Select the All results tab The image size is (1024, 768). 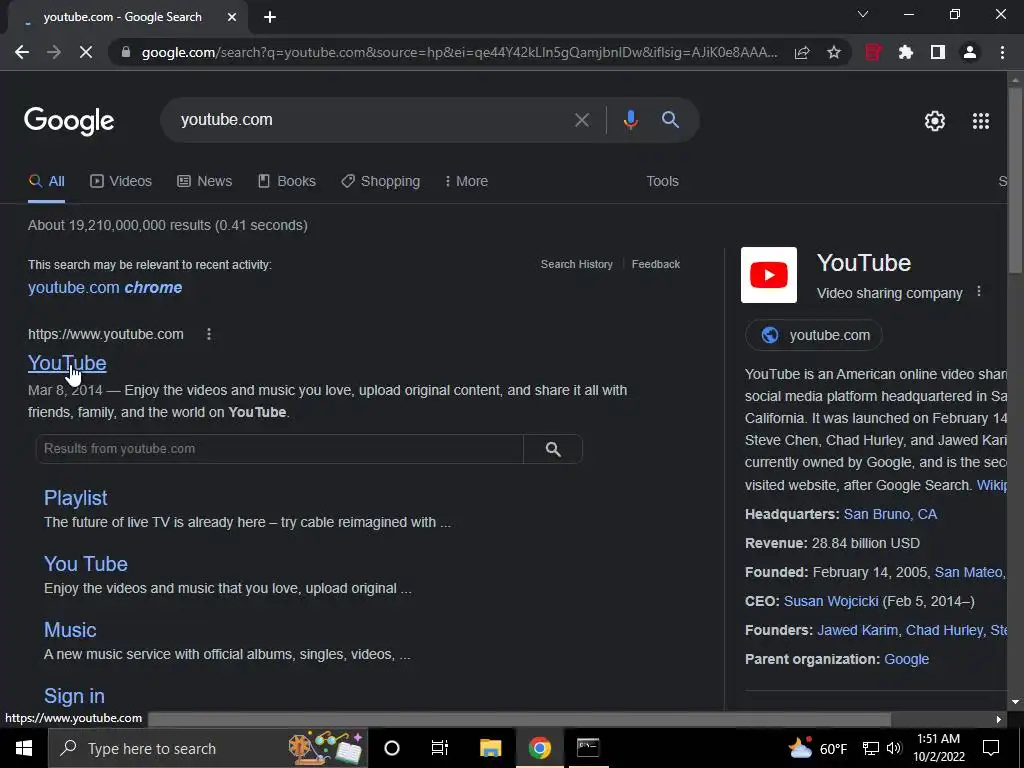coord(47,182)
